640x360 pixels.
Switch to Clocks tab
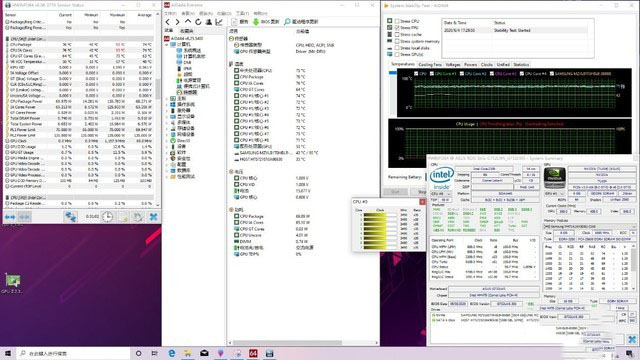pos(487,64)
